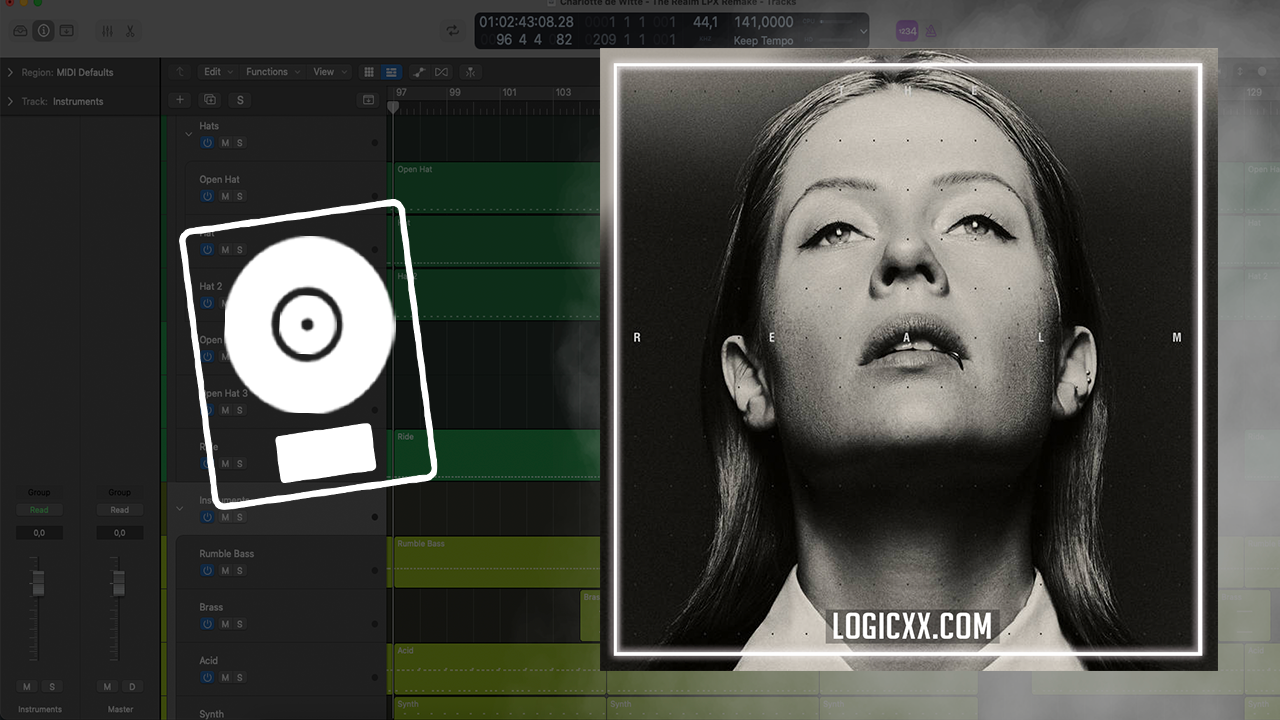1280x720 pixels.
Task: Adjust the Instruments channel volume fader
Action: tap(37, 583)
